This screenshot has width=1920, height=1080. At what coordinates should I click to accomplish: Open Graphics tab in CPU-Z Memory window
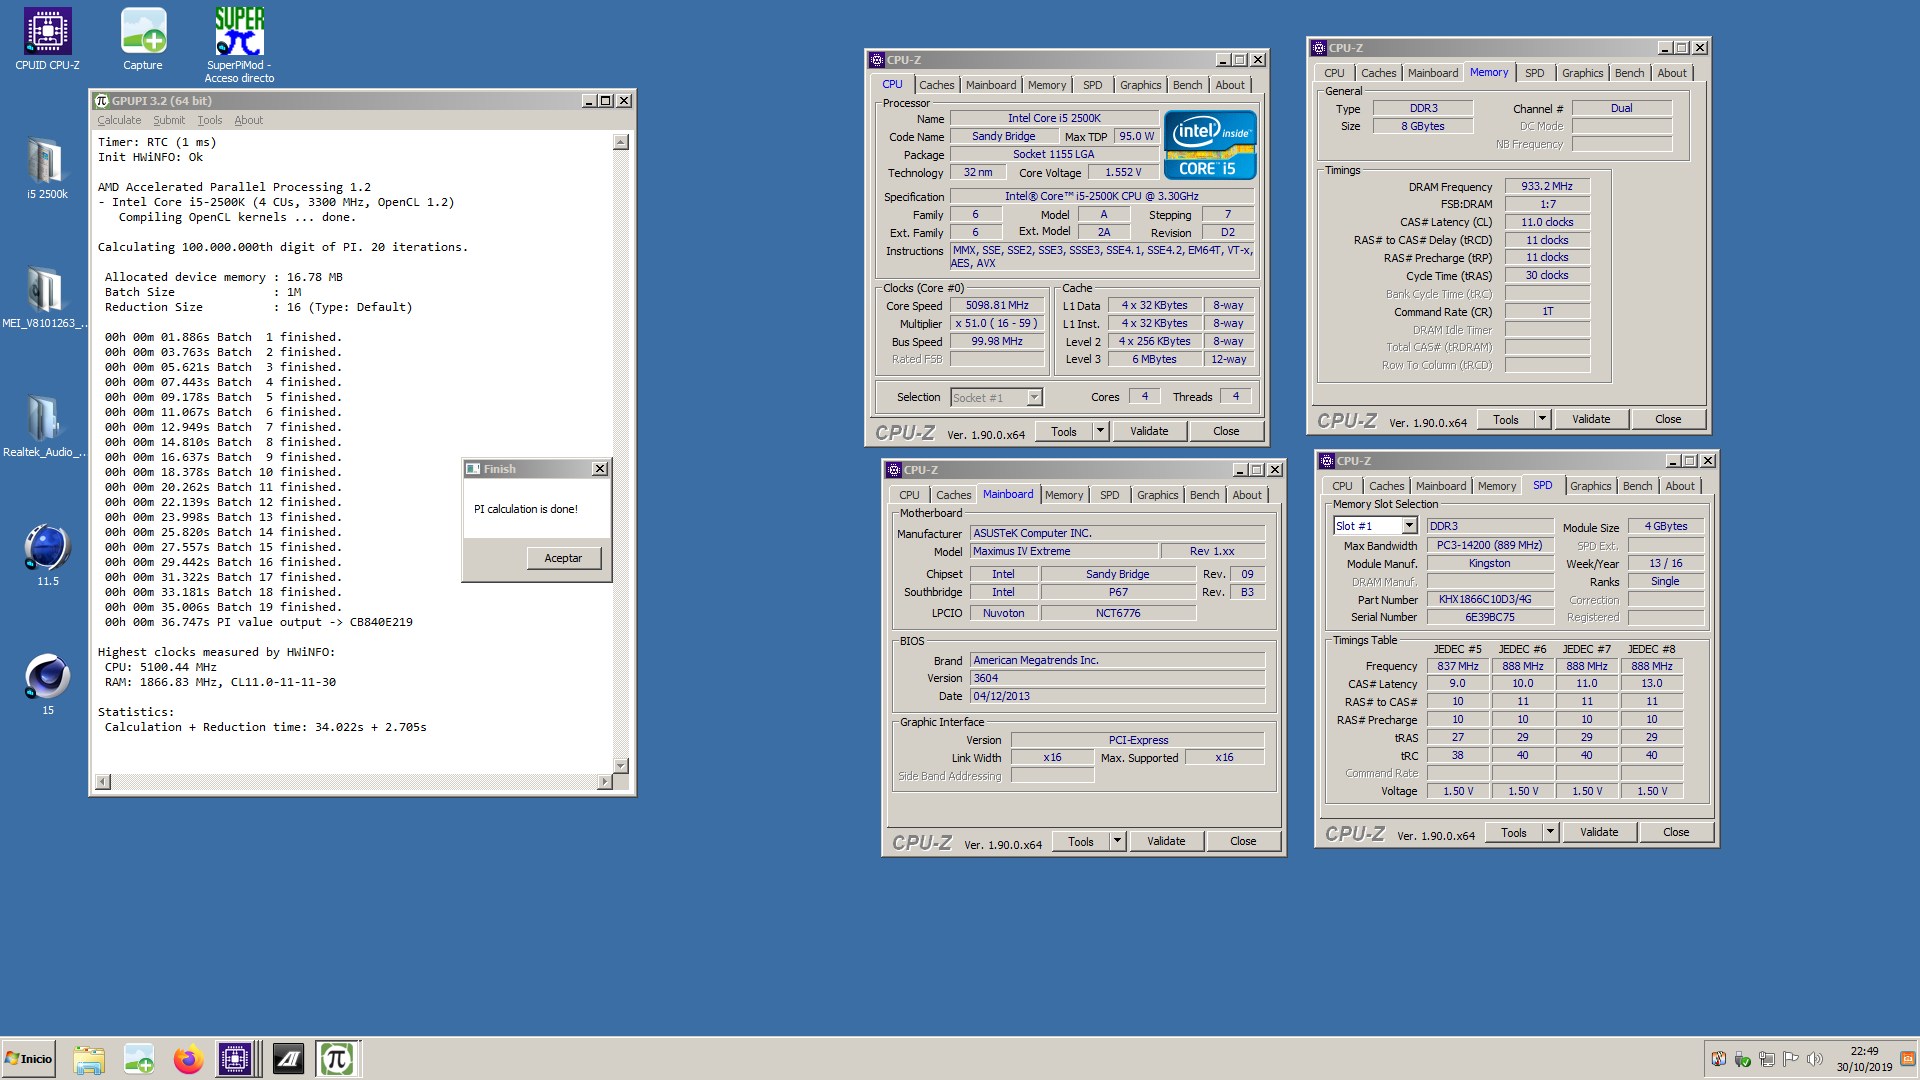pos(1582,73)
